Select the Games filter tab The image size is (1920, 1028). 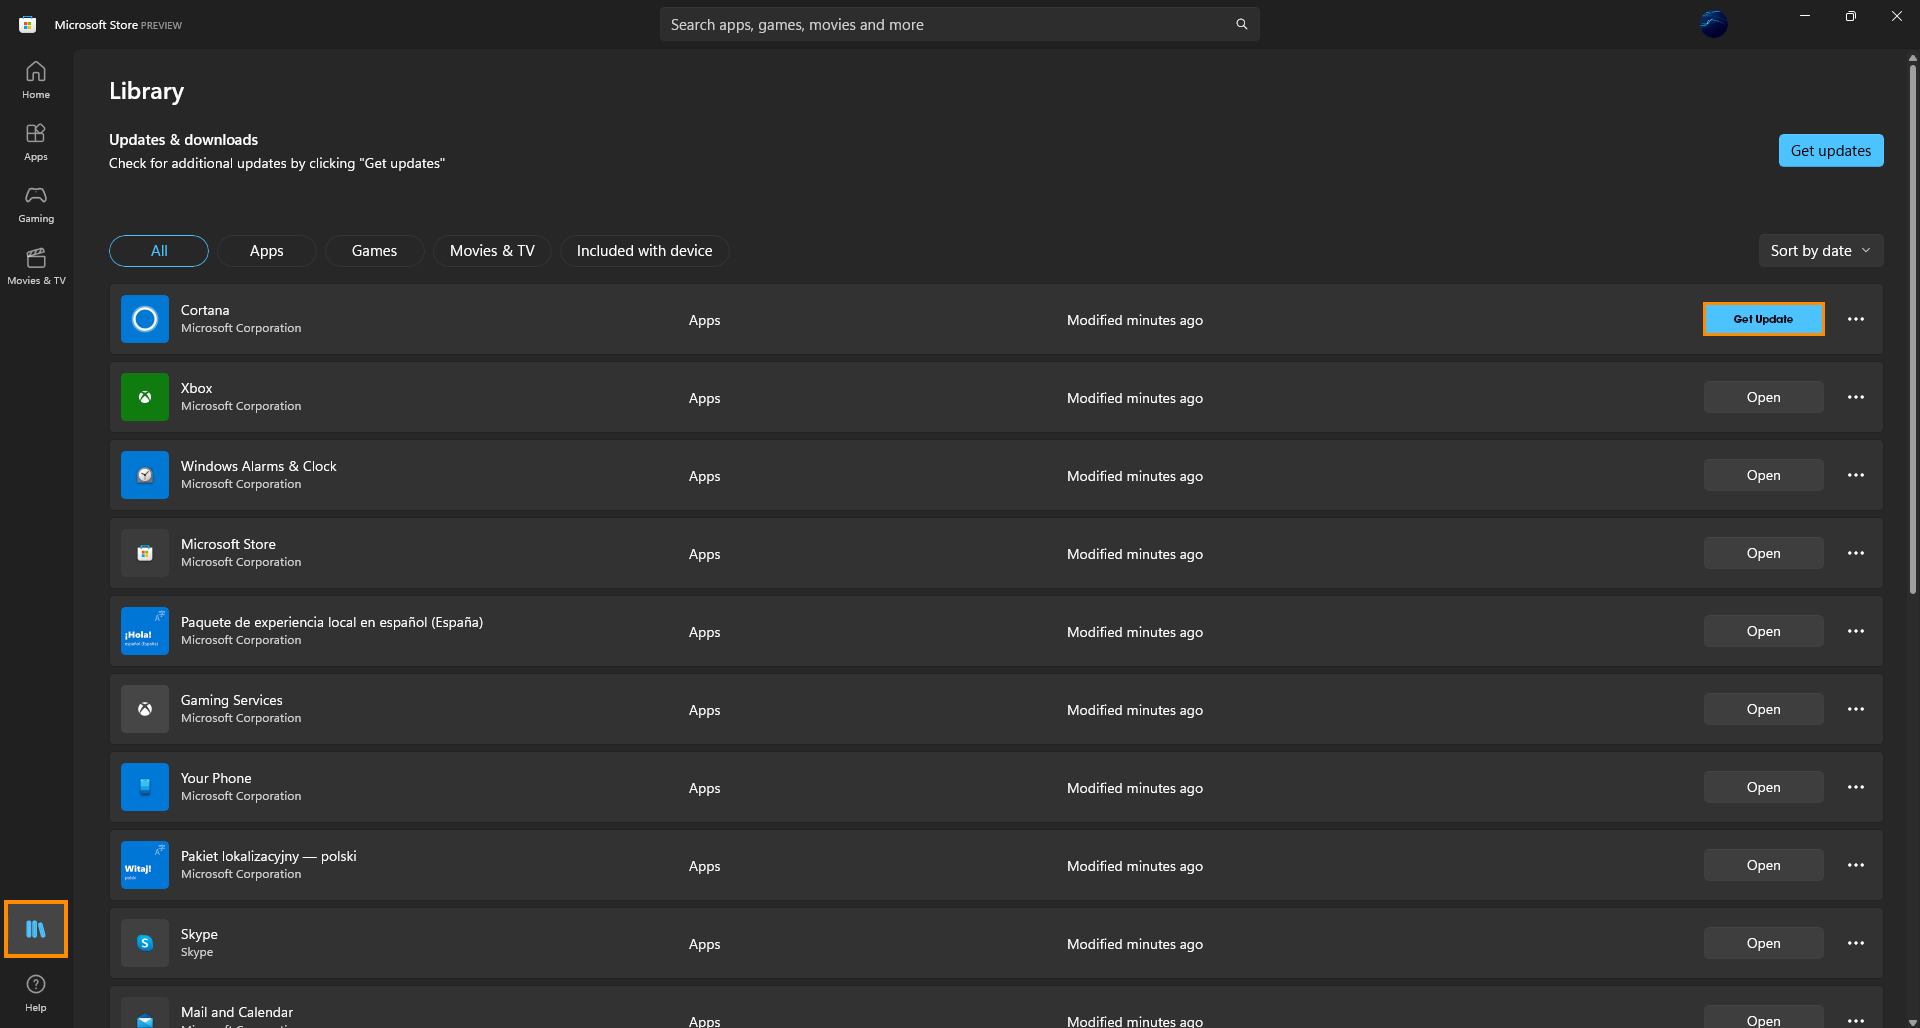(374, 251)
